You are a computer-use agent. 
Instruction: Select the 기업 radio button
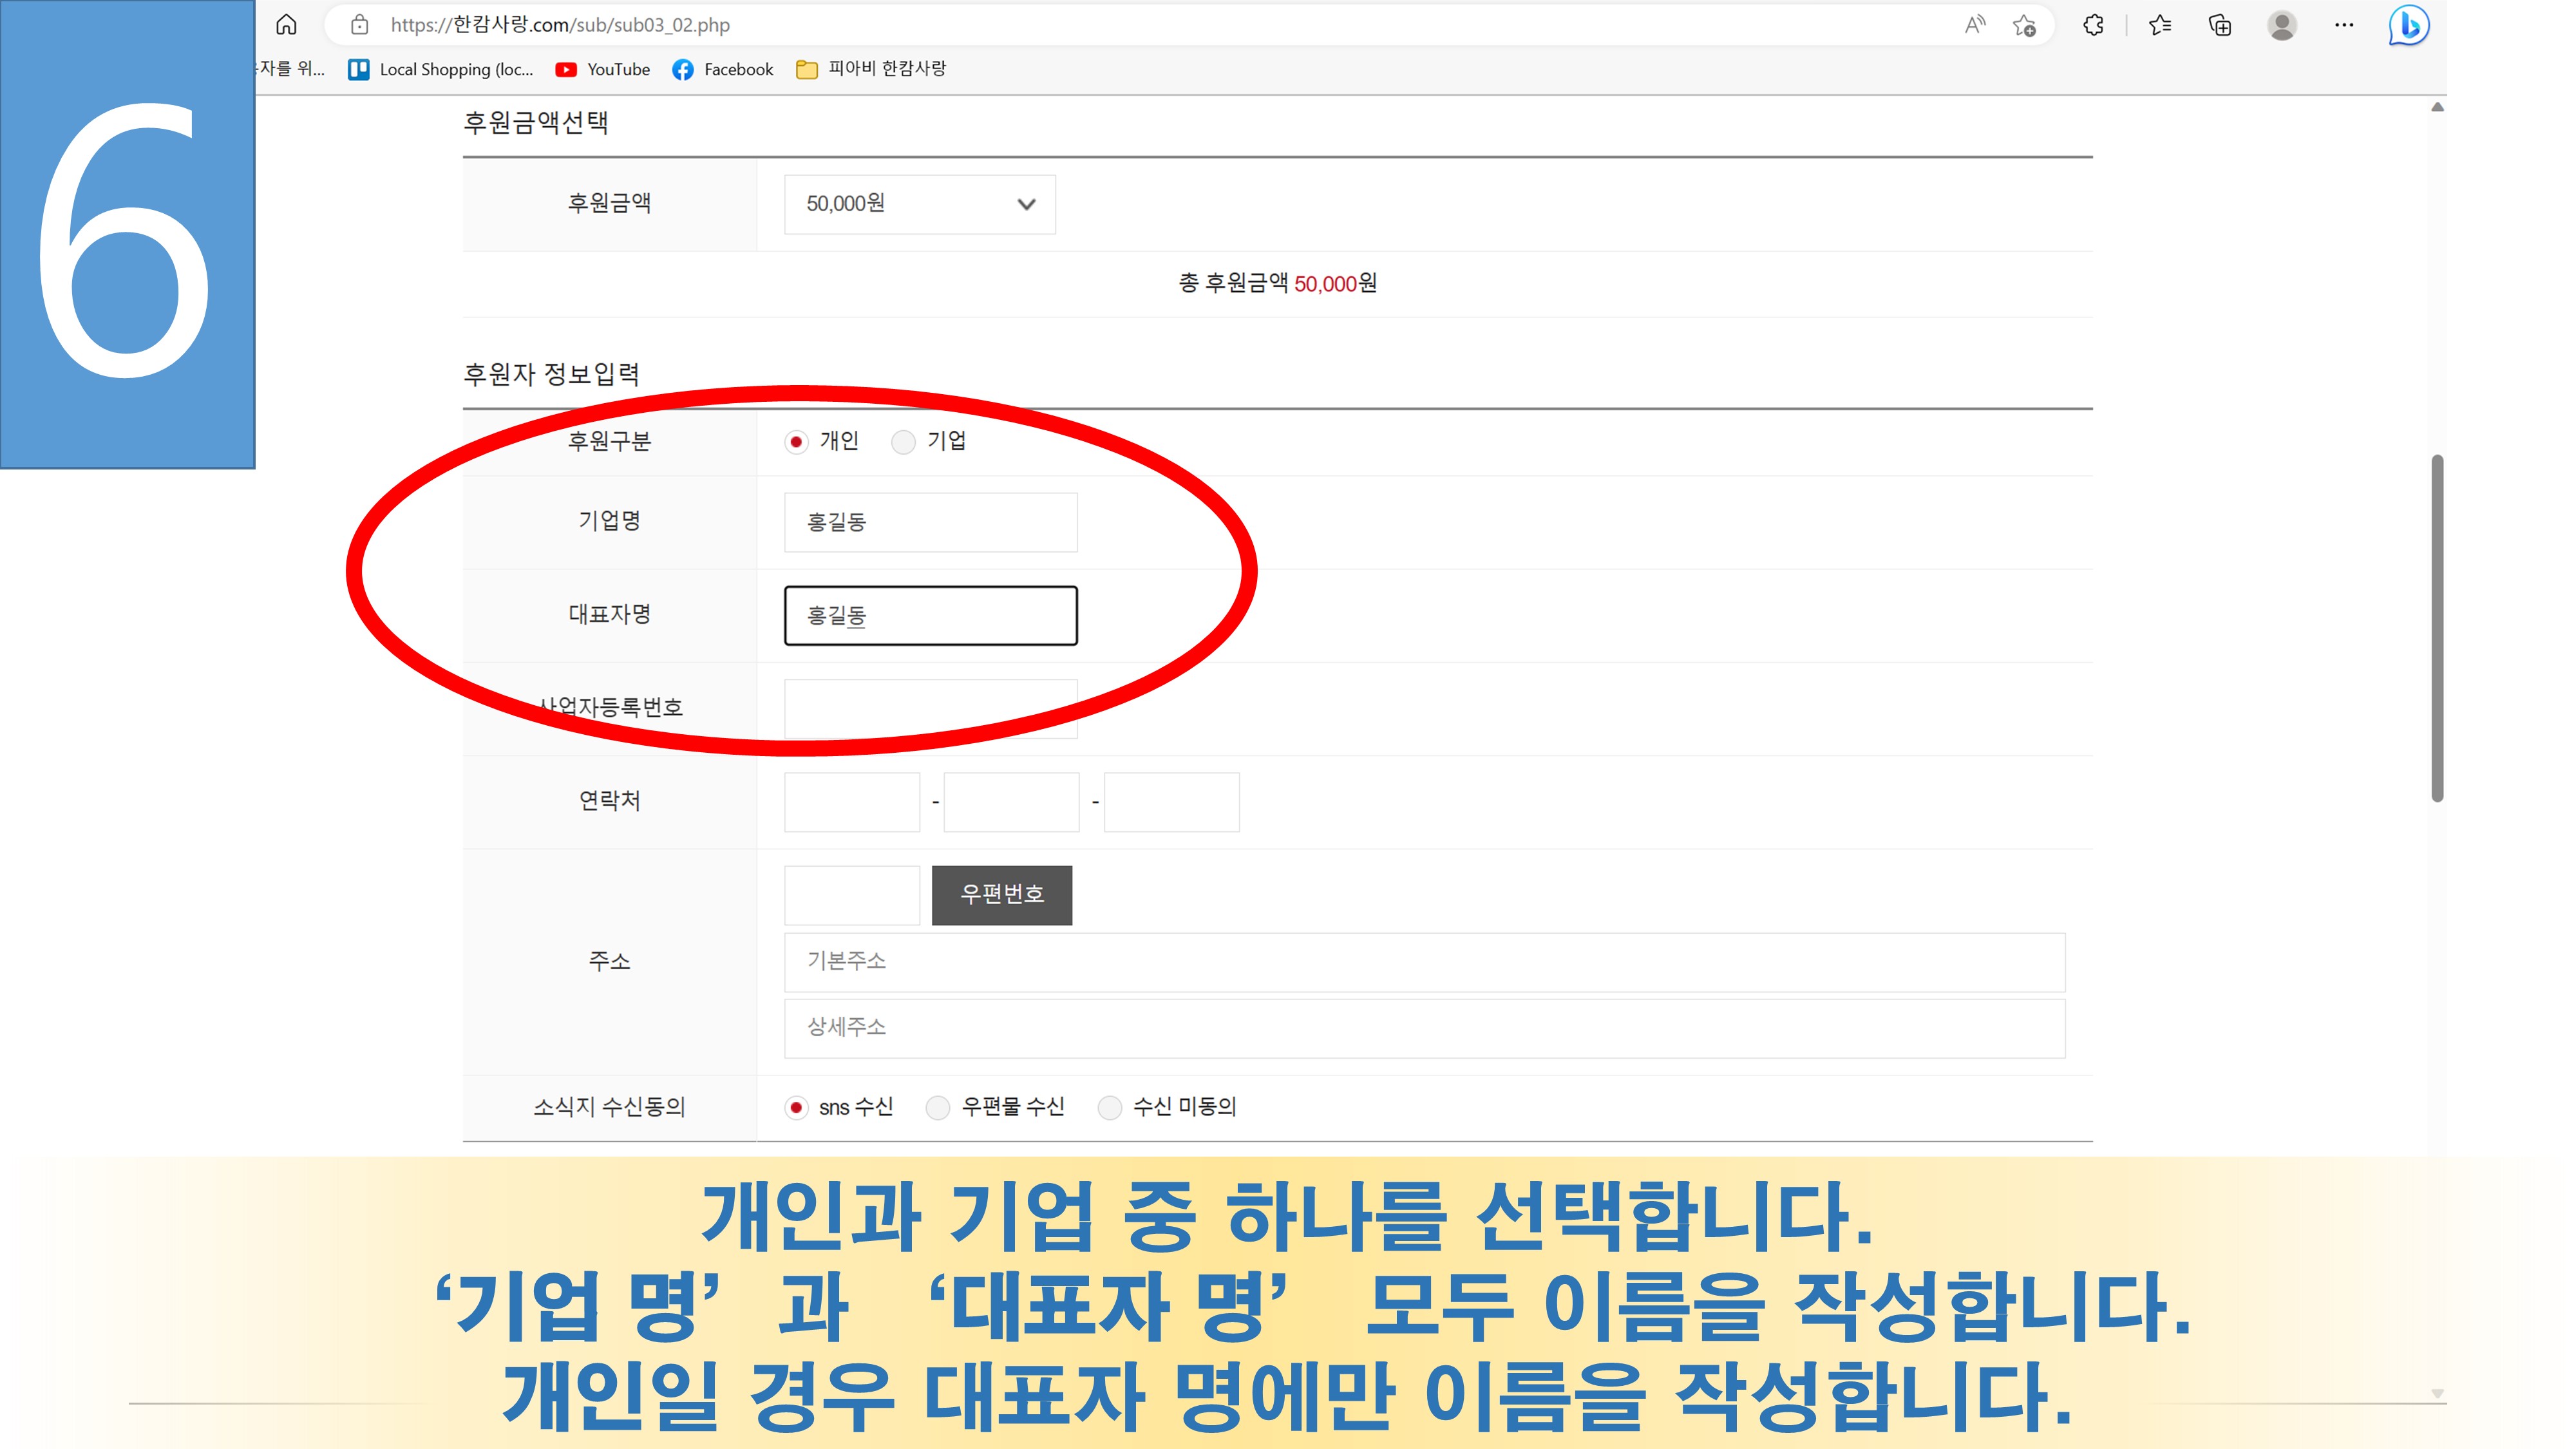pyautogui.click(x=903, y=442)
